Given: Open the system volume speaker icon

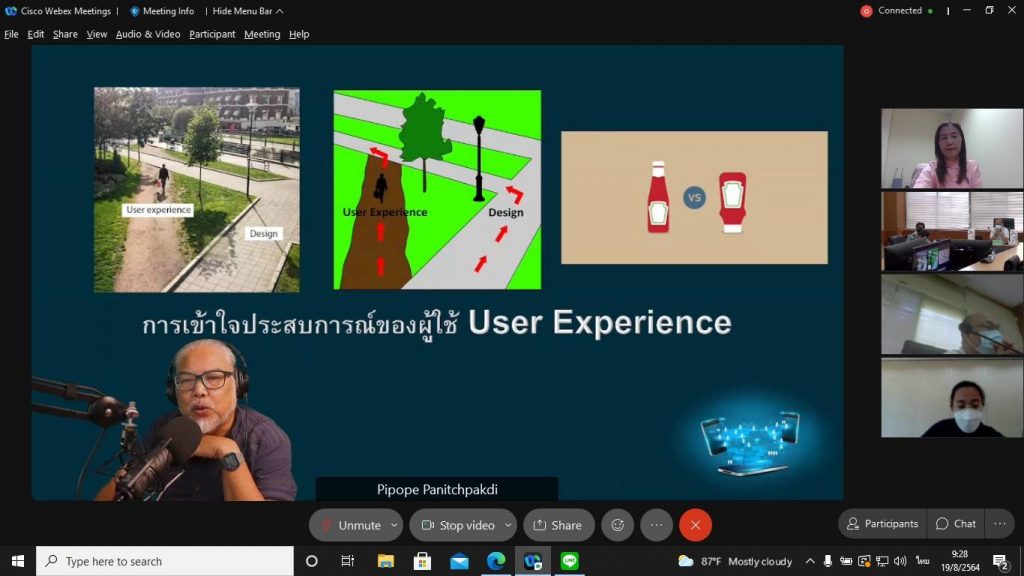Looking at the screenshot, I should point(899,561).
